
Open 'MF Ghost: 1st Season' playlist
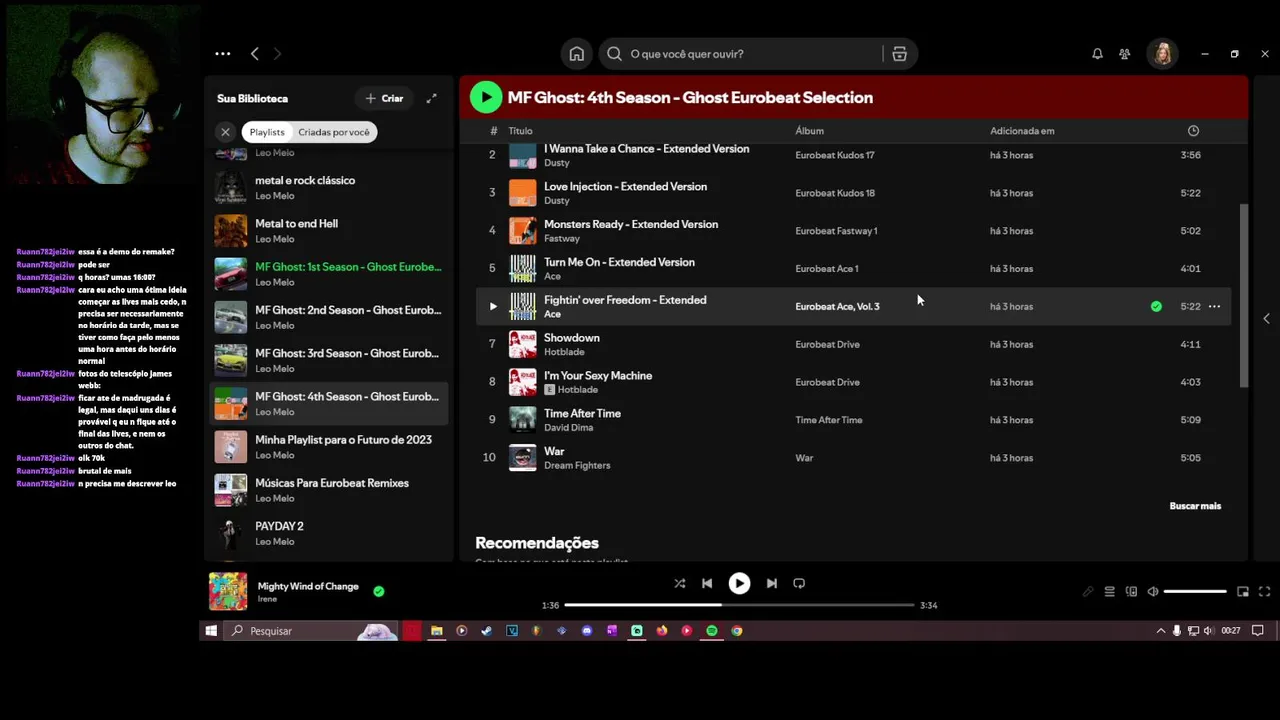(328, 274)
